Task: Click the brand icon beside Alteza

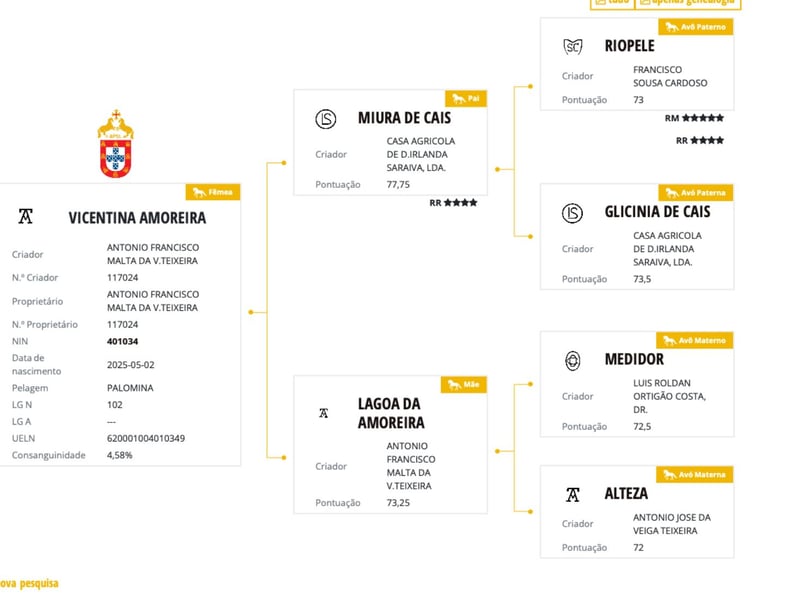Action: [573, 495]
